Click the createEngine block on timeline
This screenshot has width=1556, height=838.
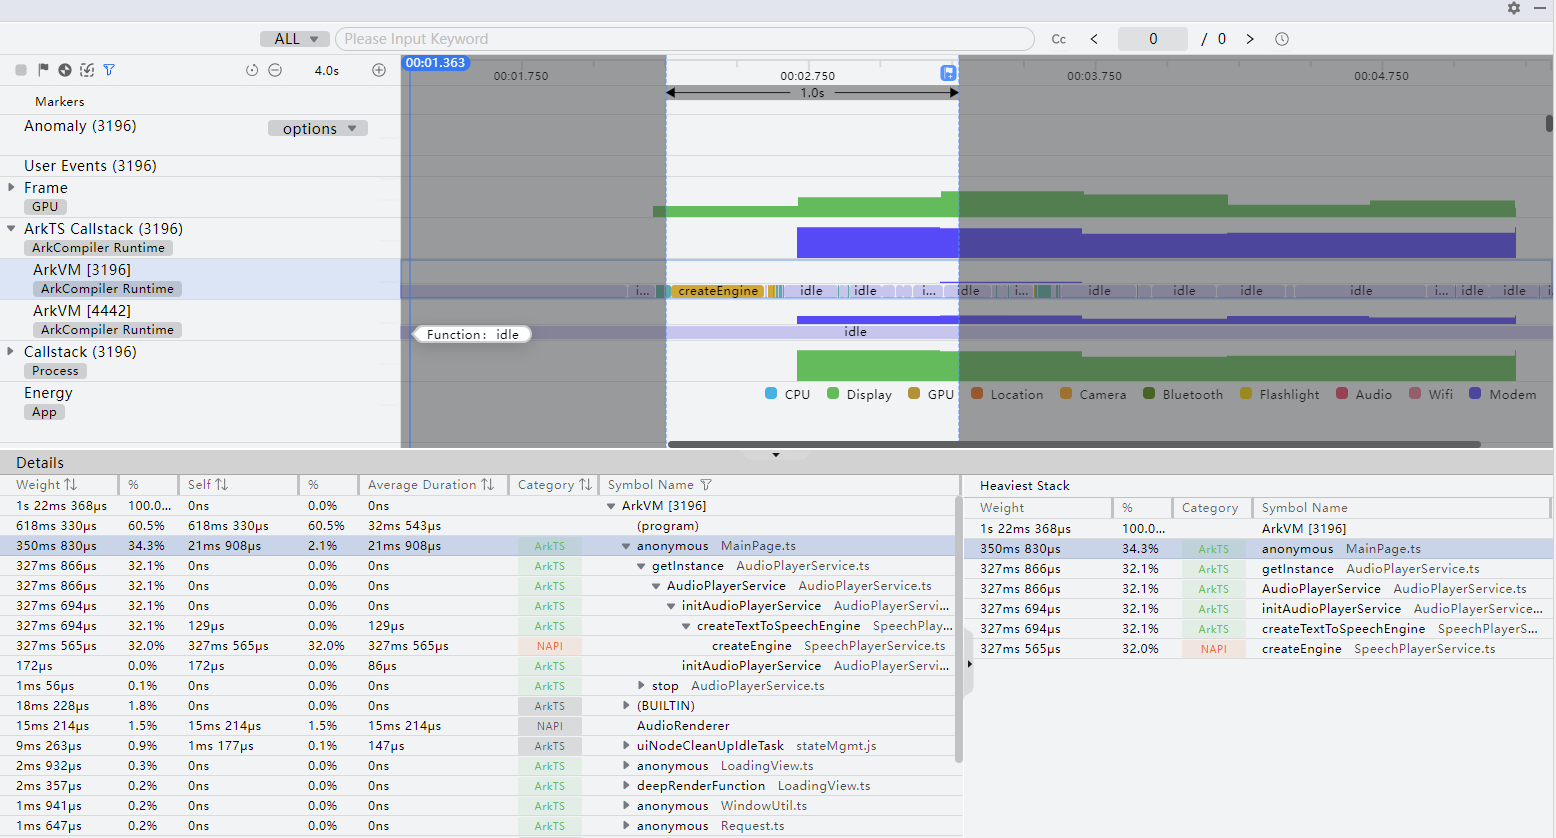718,291
